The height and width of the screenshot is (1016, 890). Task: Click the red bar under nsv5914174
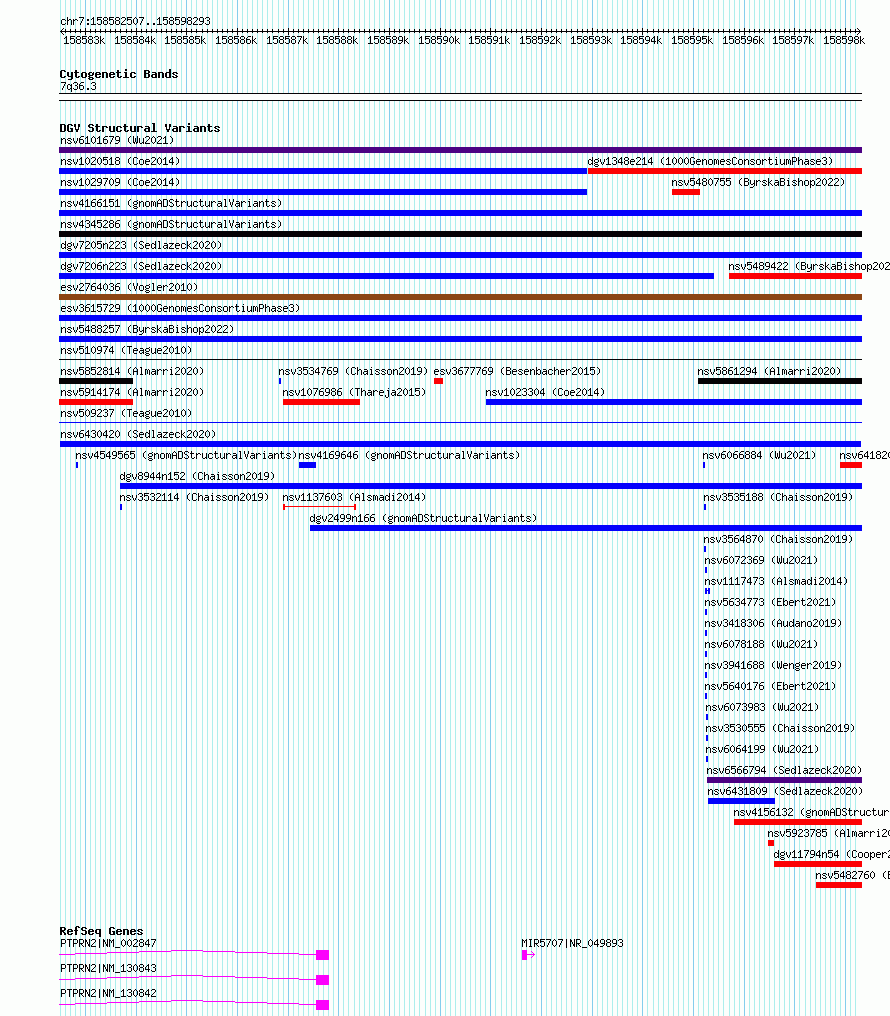[x=96, y=402]
